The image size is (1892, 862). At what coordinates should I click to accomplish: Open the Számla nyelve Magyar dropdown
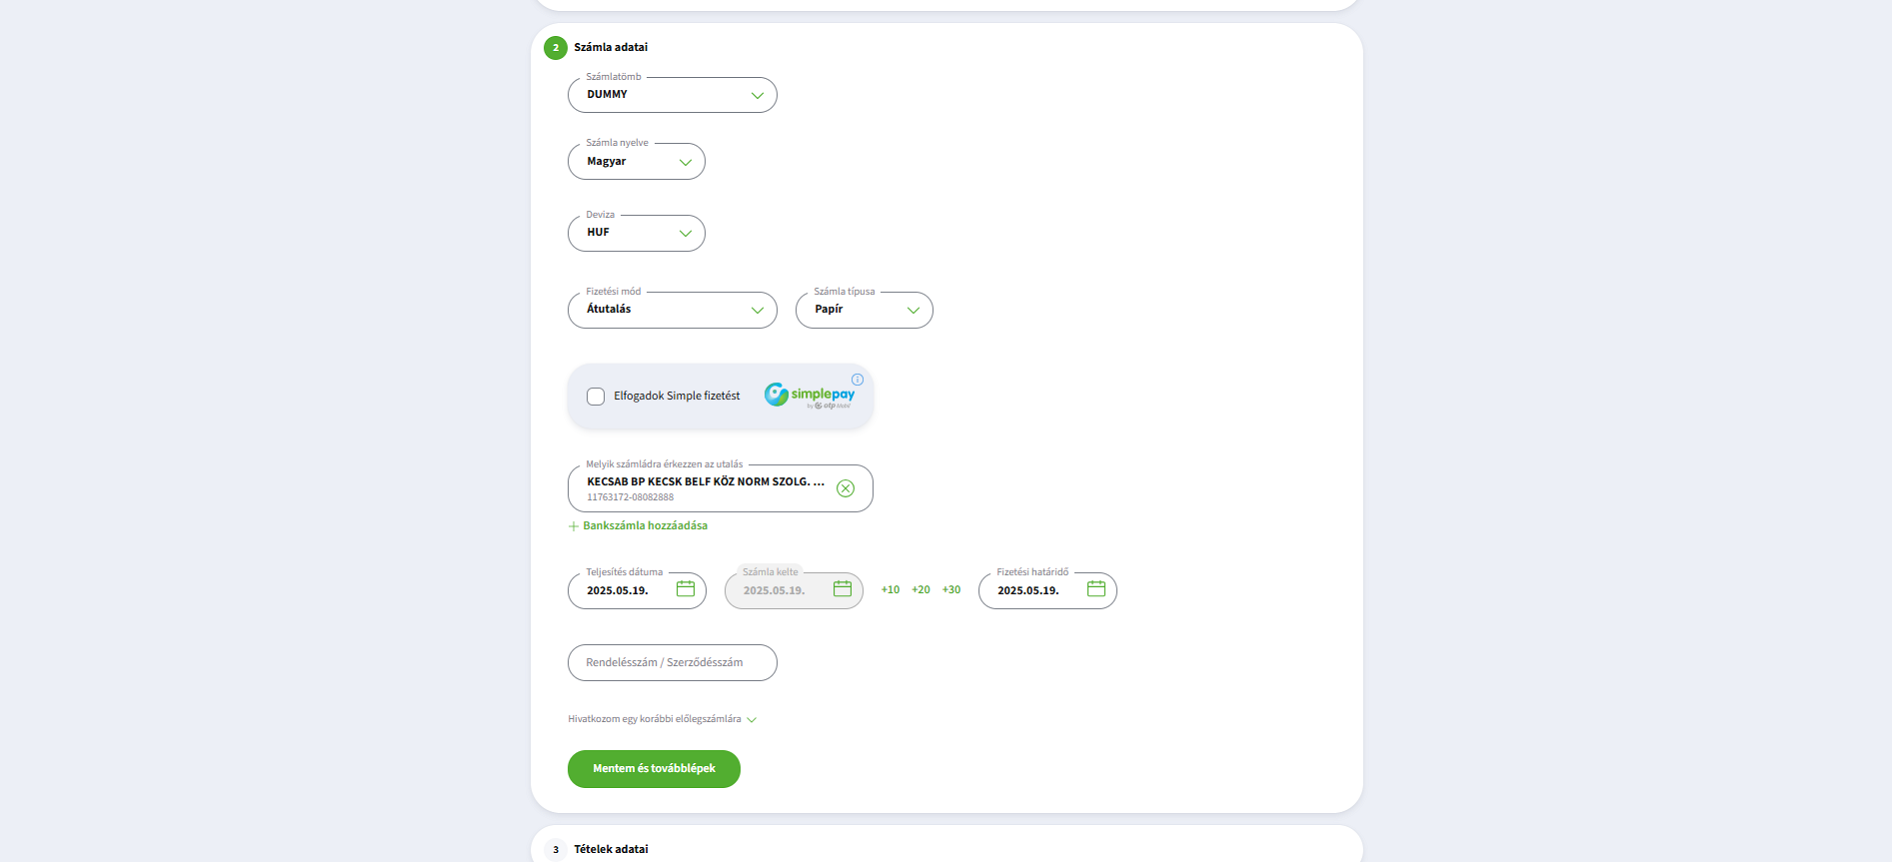pos(636,162)
